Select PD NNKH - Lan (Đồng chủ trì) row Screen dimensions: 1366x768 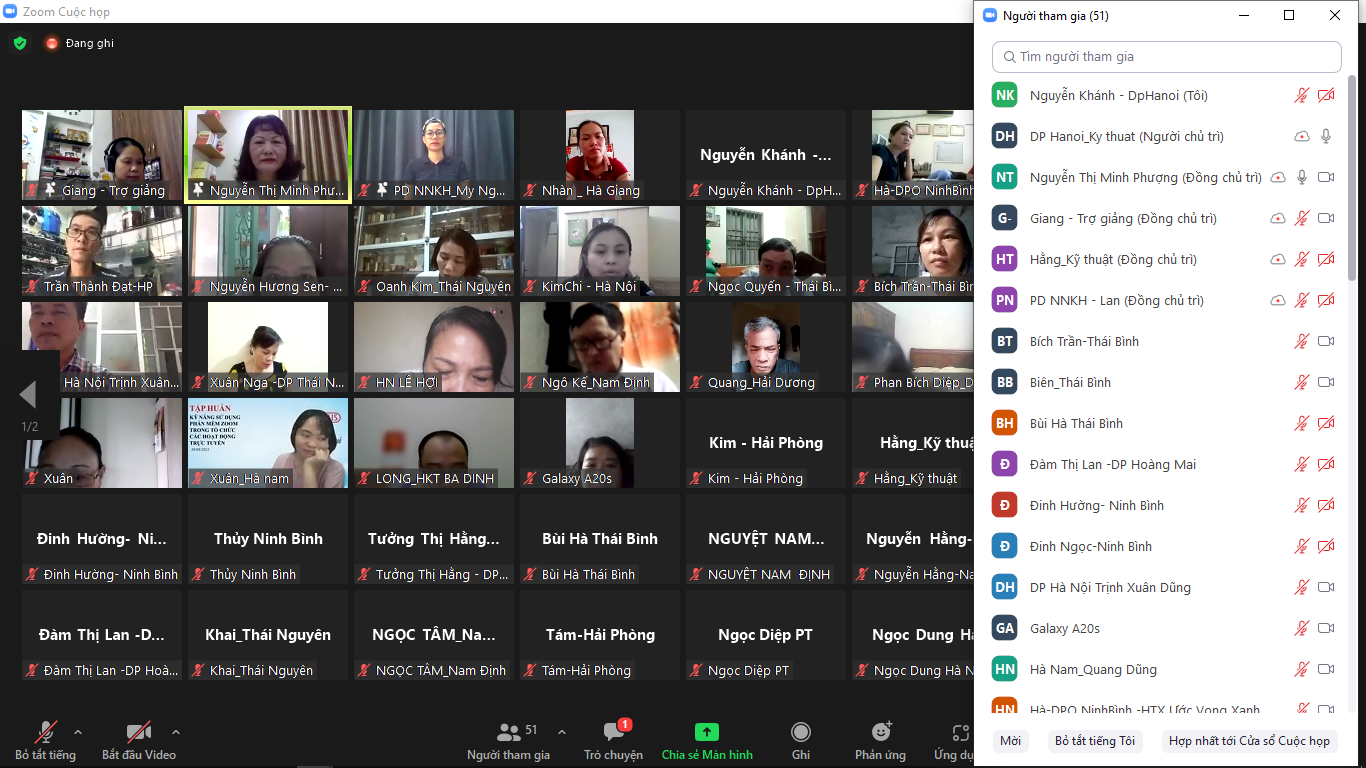(1166, 301)
